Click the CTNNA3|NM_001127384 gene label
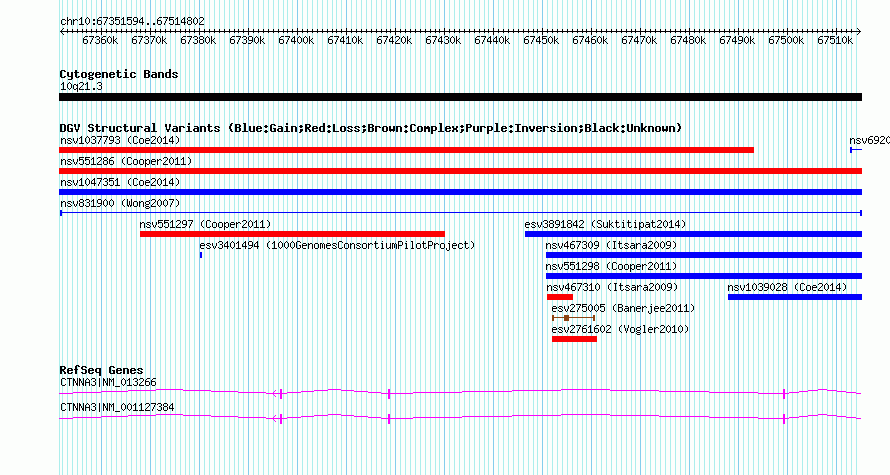Screen dimensions: 890x475 pos(117,407)
